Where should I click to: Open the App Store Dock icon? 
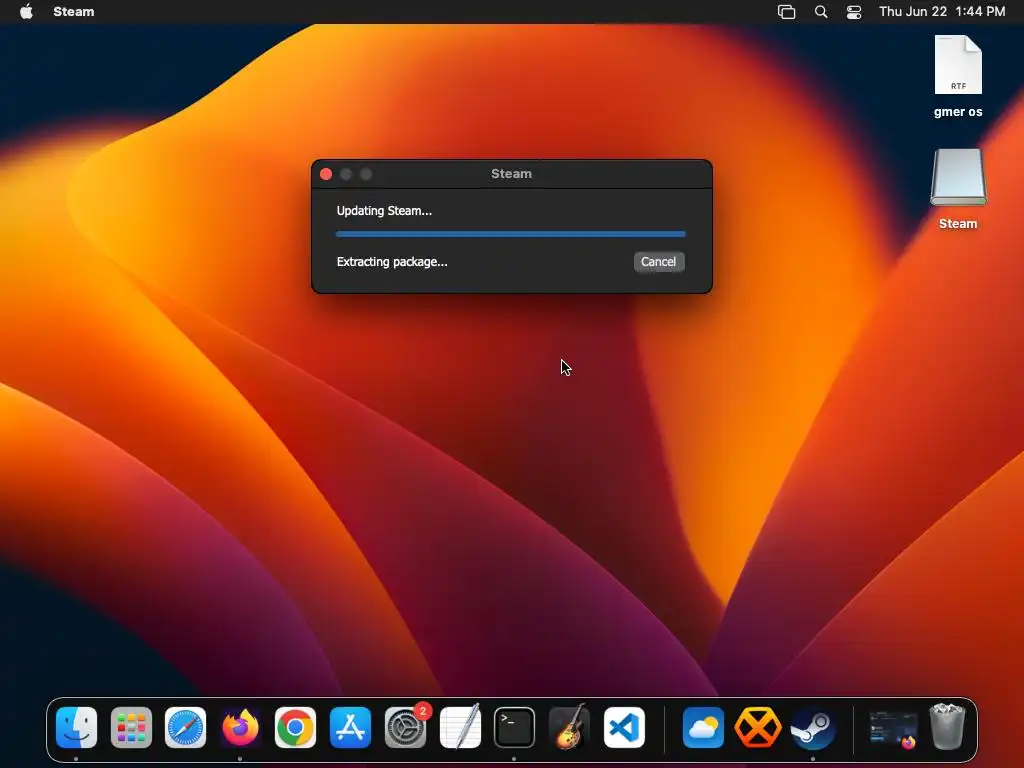click(350, 727)
